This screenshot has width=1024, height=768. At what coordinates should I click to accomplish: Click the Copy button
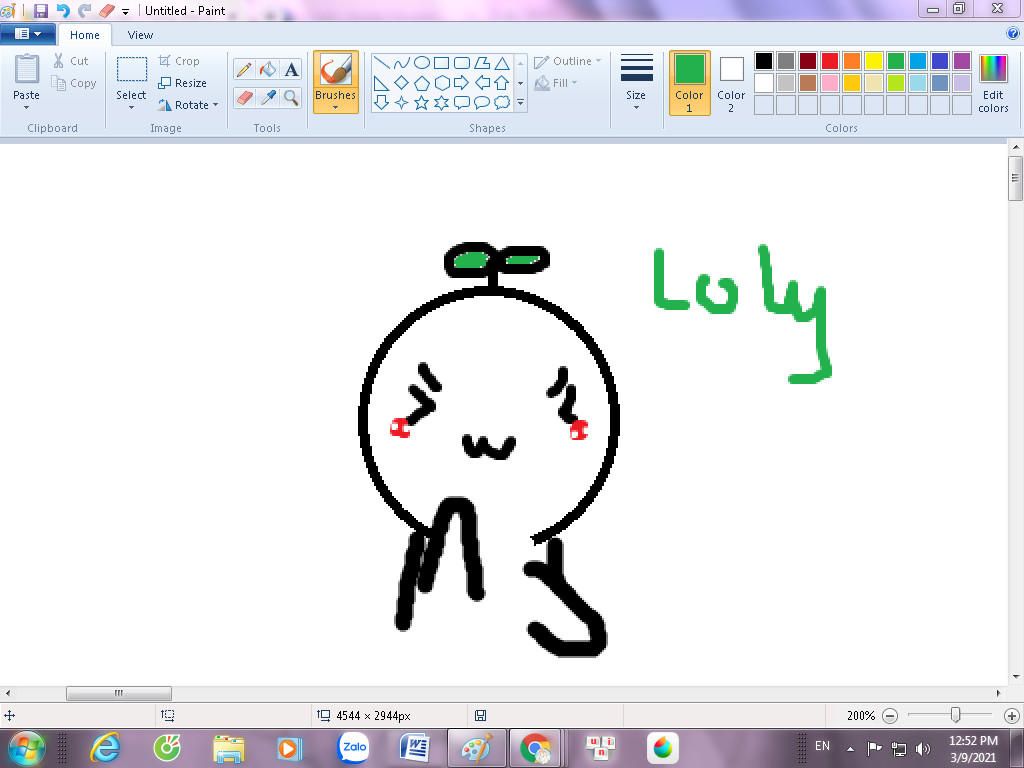(74, 84)
